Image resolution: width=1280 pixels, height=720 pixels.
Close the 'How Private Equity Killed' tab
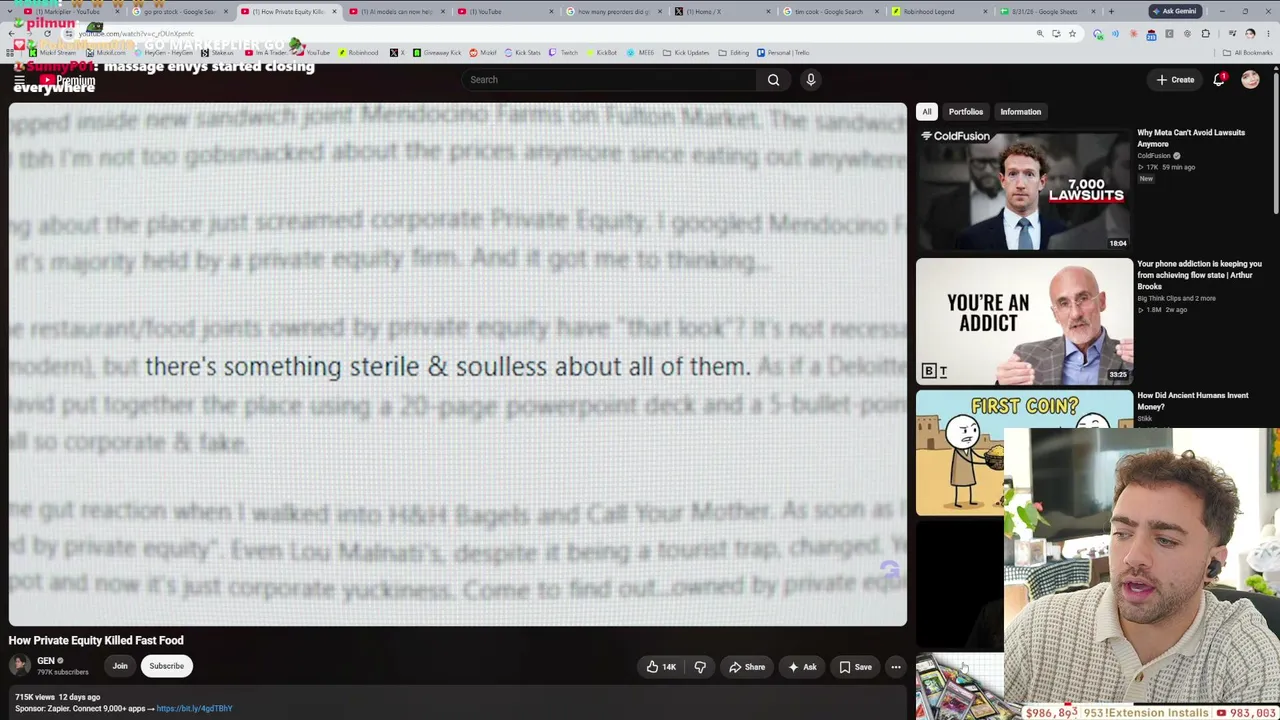point(334,12)
